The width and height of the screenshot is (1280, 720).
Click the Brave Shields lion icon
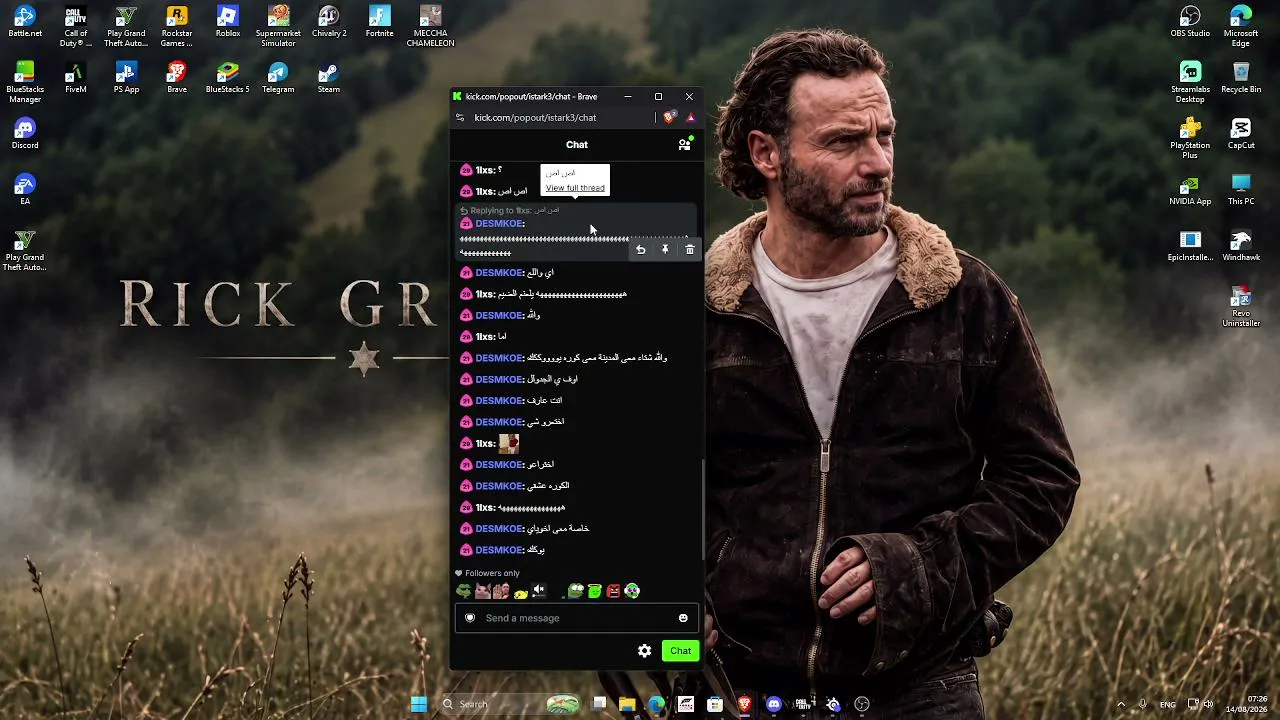coord(670,117)
